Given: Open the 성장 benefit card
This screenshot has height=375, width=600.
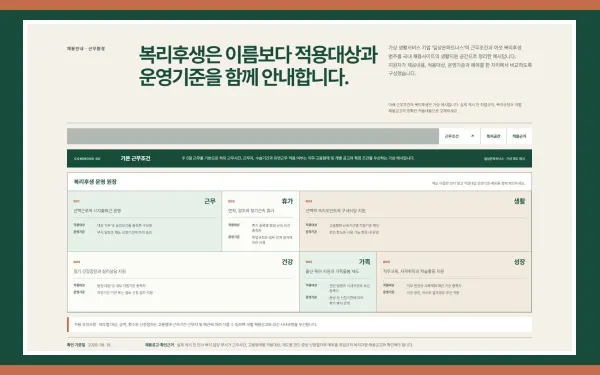Looking at the screenshot, I should [454, 282].
